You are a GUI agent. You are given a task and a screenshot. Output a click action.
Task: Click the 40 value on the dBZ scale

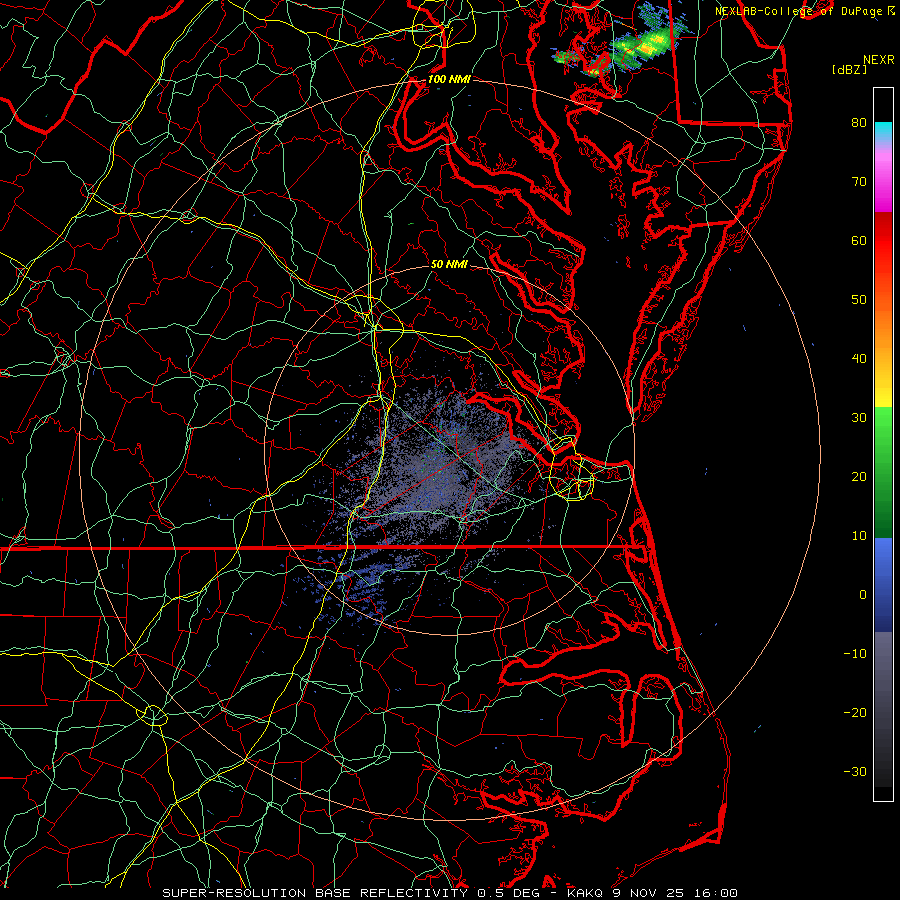pos(859,358)
